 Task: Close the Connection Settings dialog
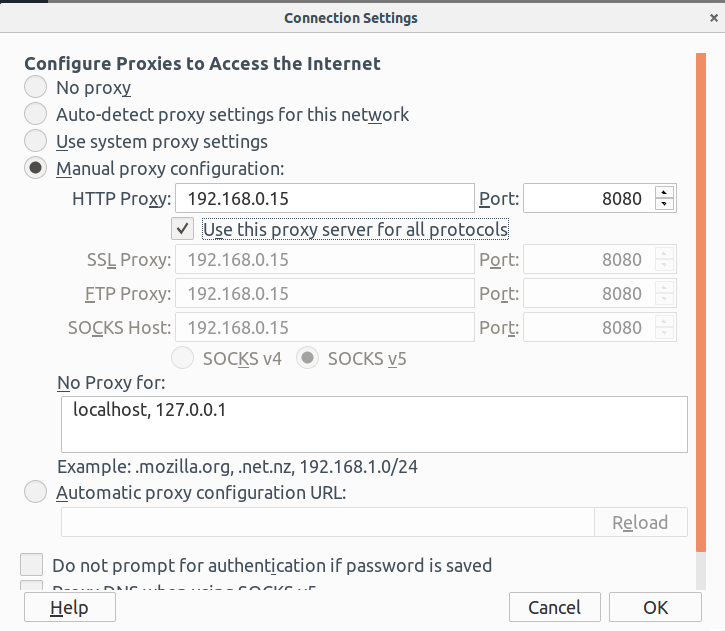[x=713, y=18]
